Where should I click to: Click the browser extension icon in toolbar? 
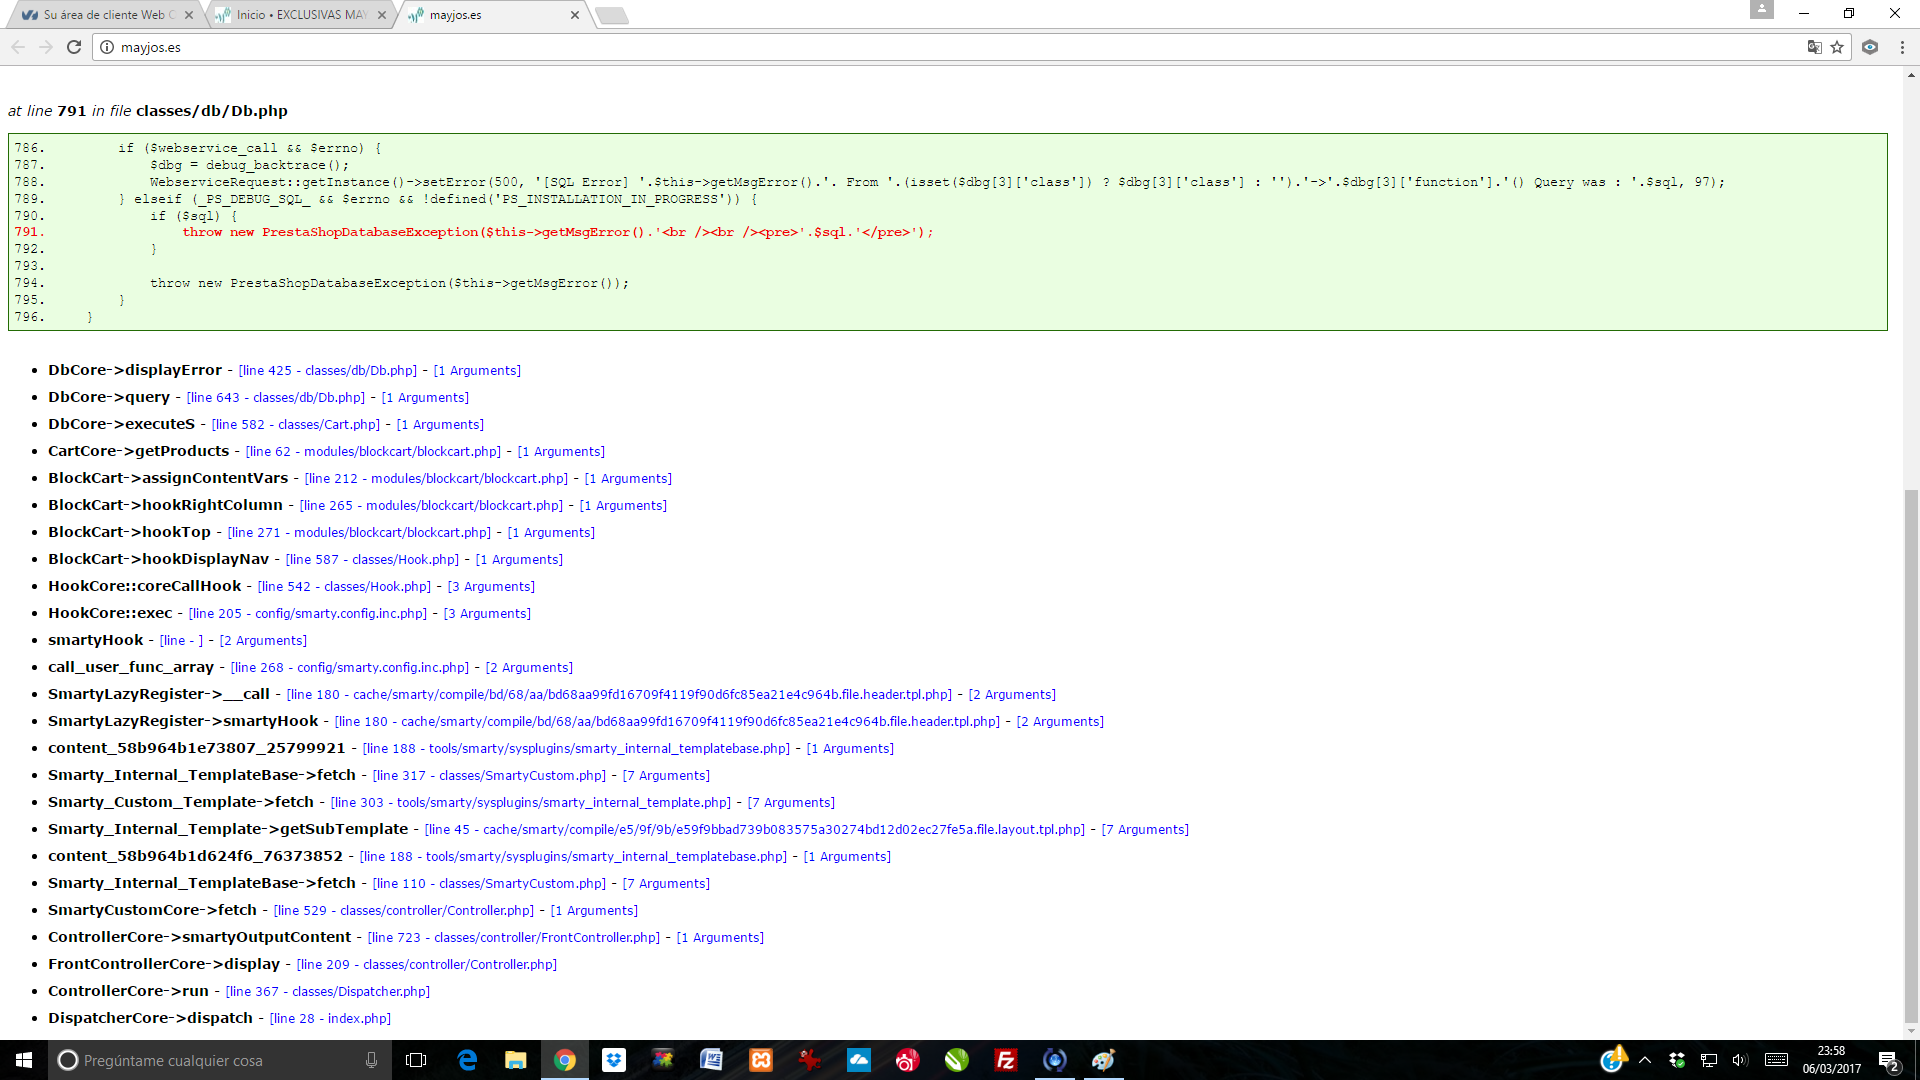click(1870, 47)
